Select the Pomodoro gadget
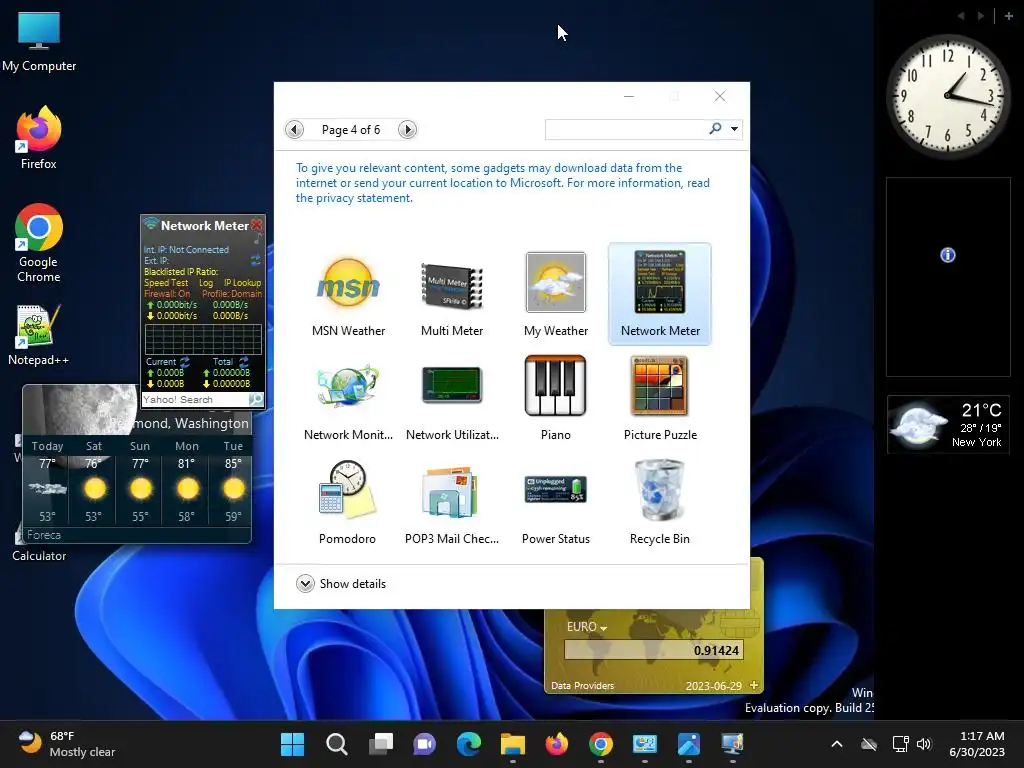The image size is (1024, 768). click(348, 503)
